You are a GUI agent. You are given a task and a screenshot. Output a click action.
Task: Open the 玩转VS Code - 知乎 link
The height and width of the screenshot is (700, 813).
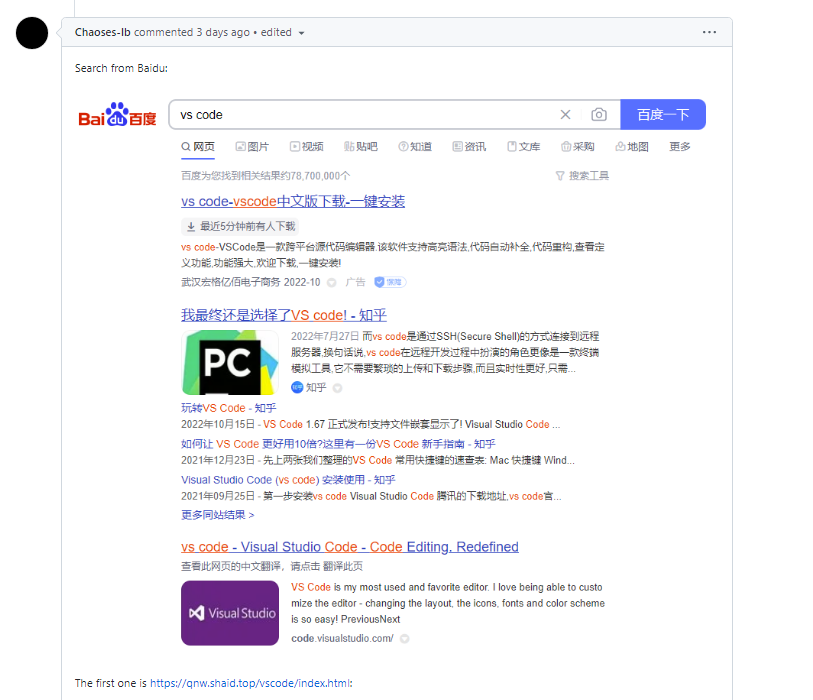(x=229, y=408)
